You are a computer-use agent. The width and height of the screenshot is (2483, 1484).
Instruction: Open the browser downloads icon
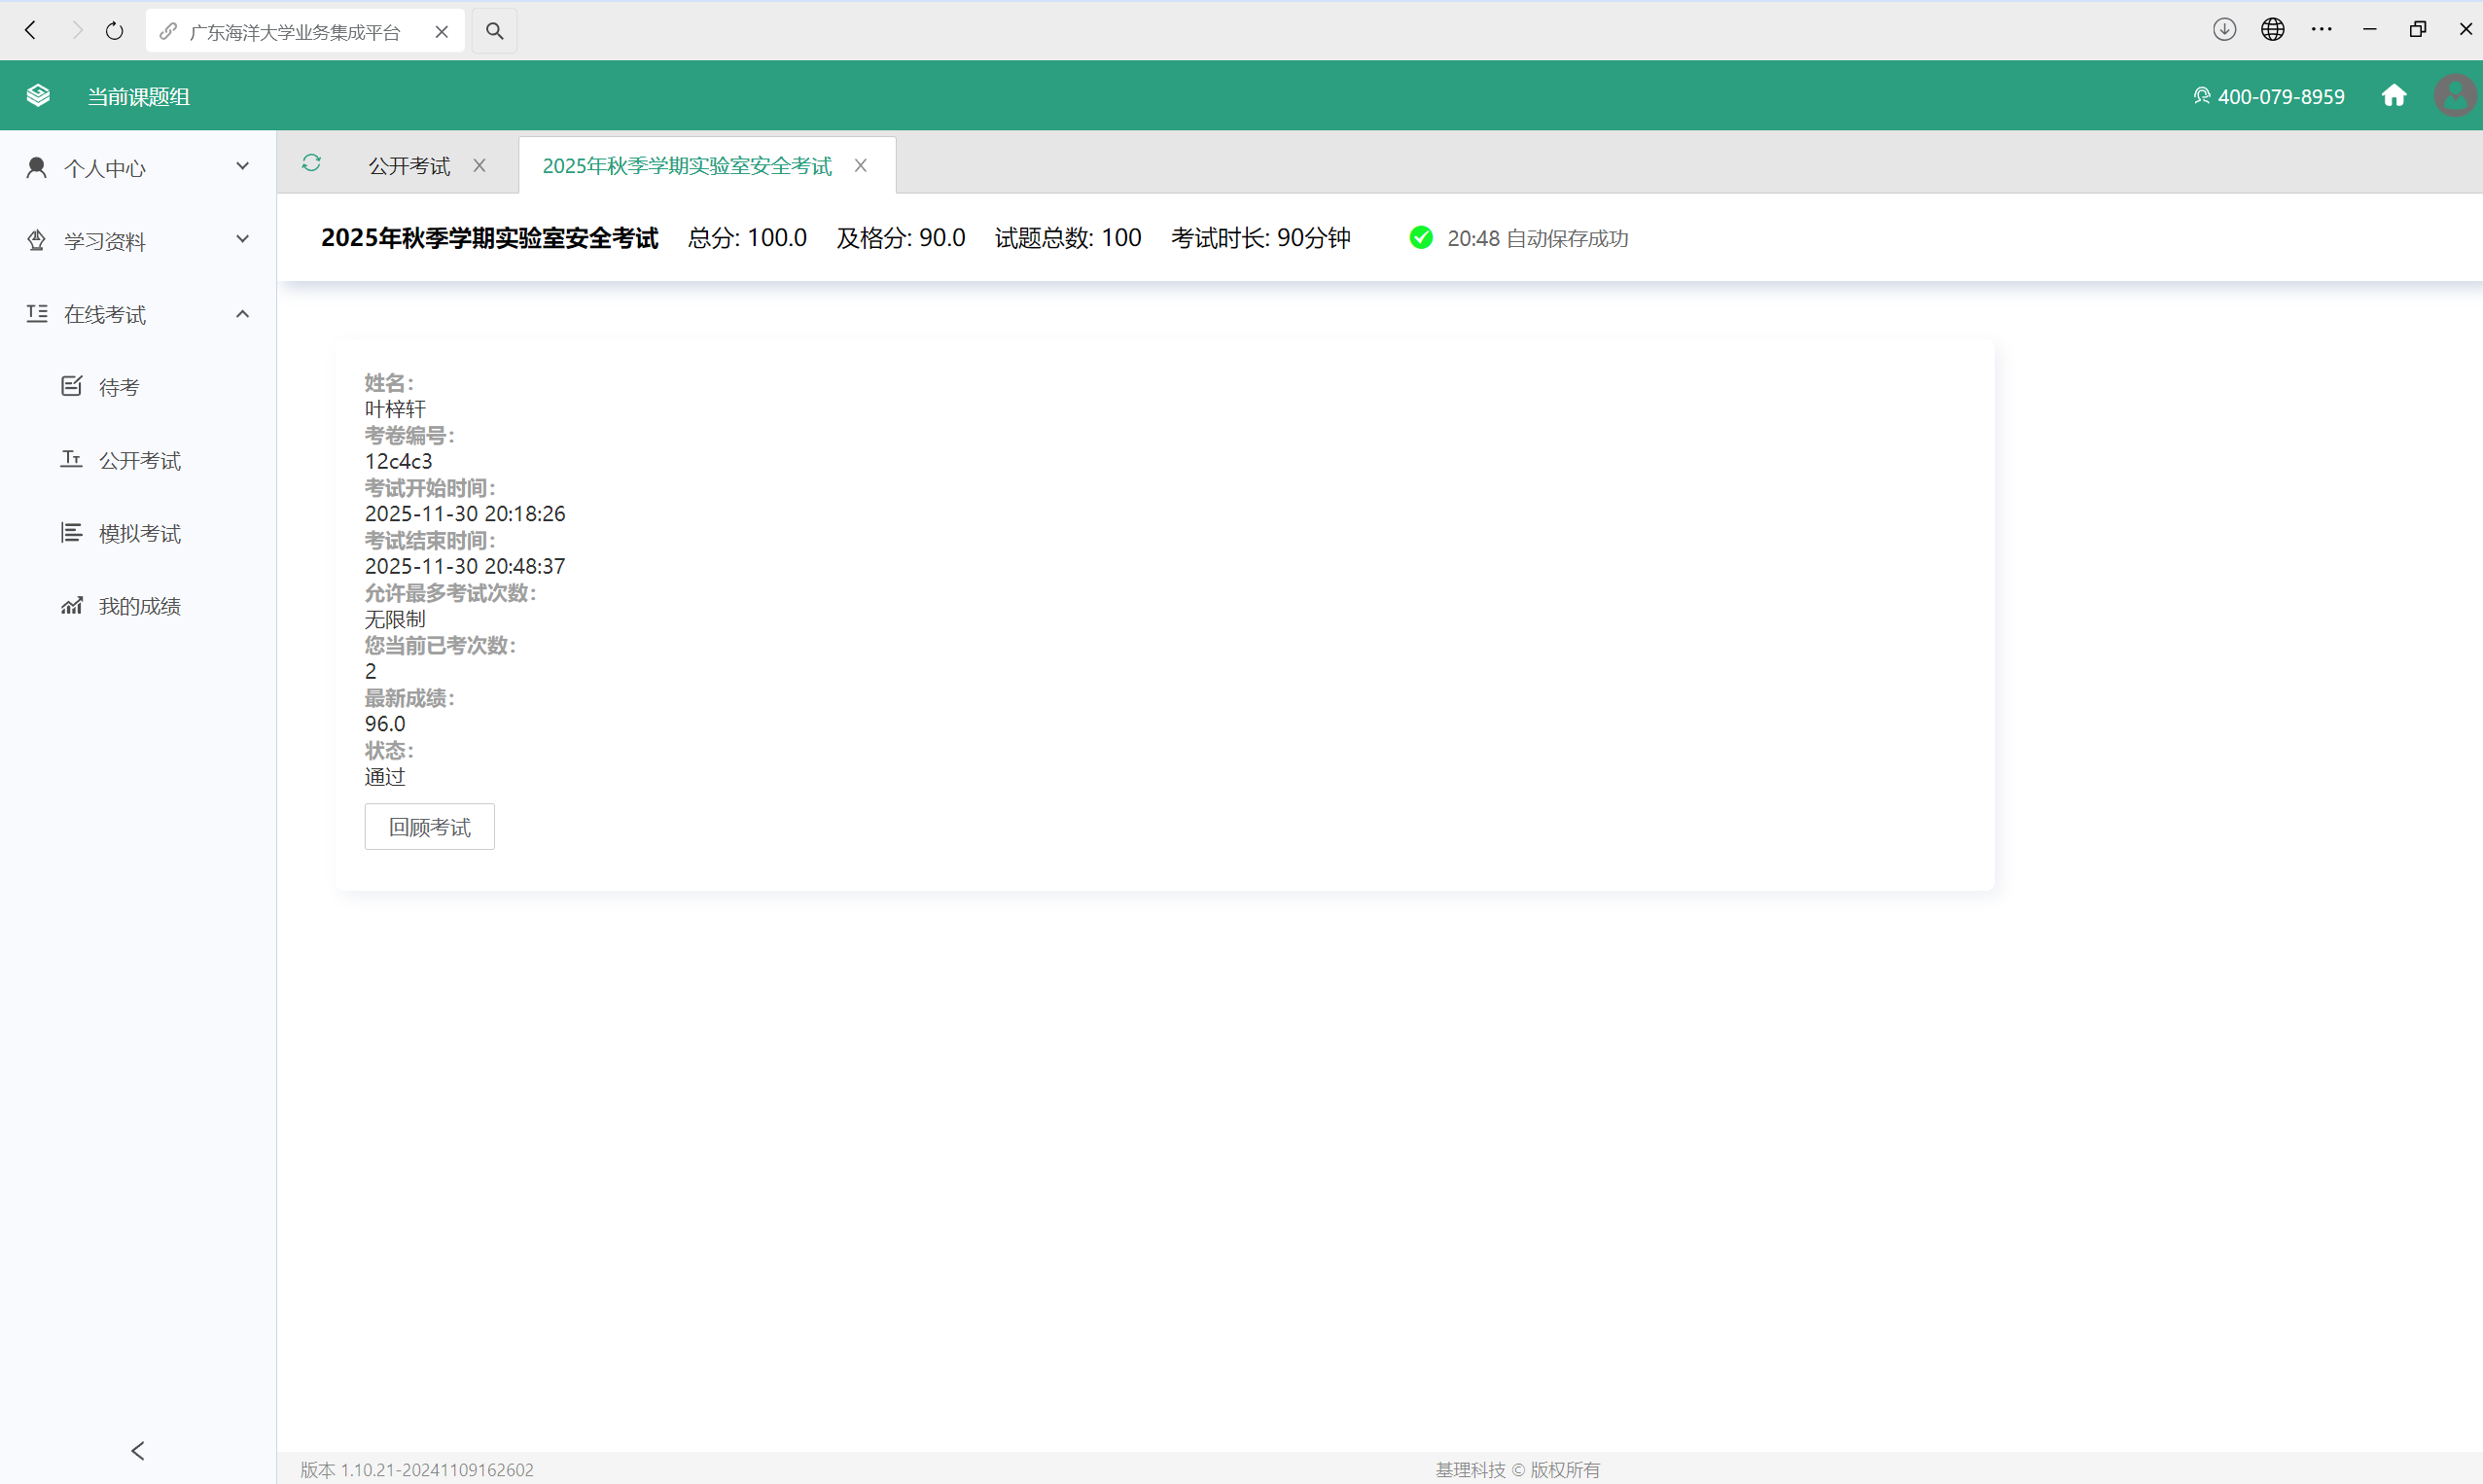pos(2224,30)
